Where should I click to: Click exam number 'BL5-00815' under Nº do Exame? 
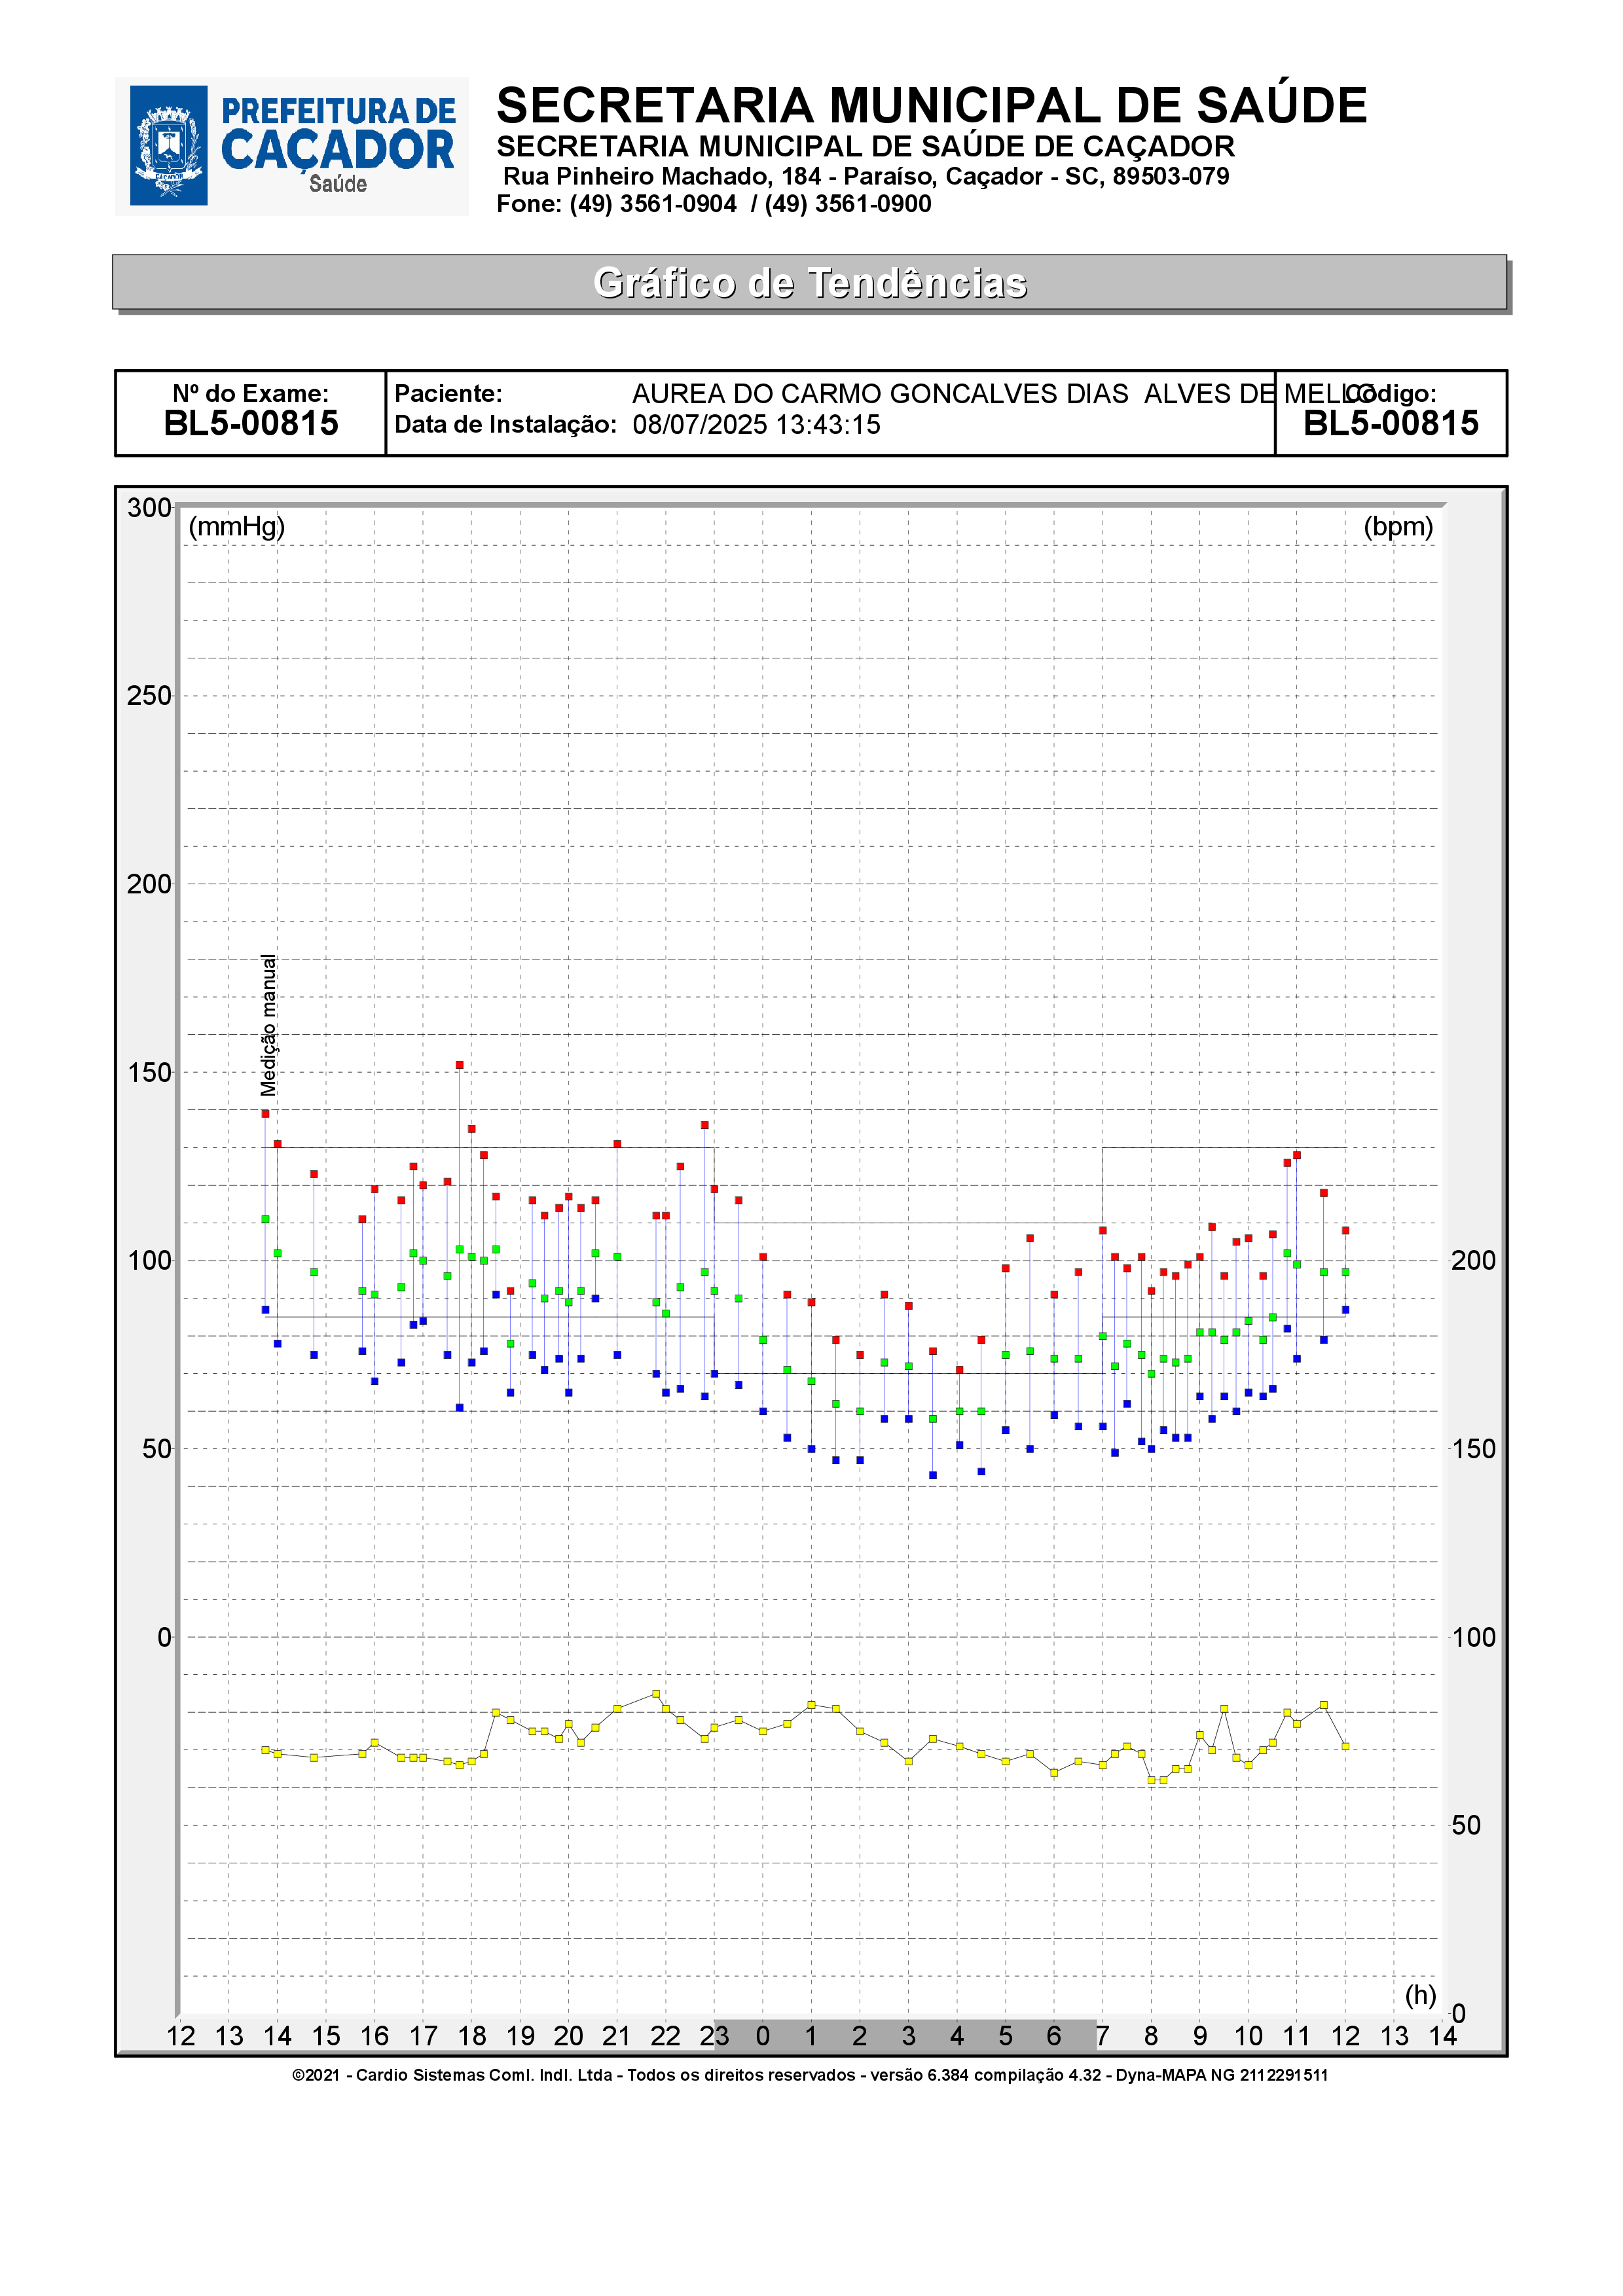pos(251,423)
